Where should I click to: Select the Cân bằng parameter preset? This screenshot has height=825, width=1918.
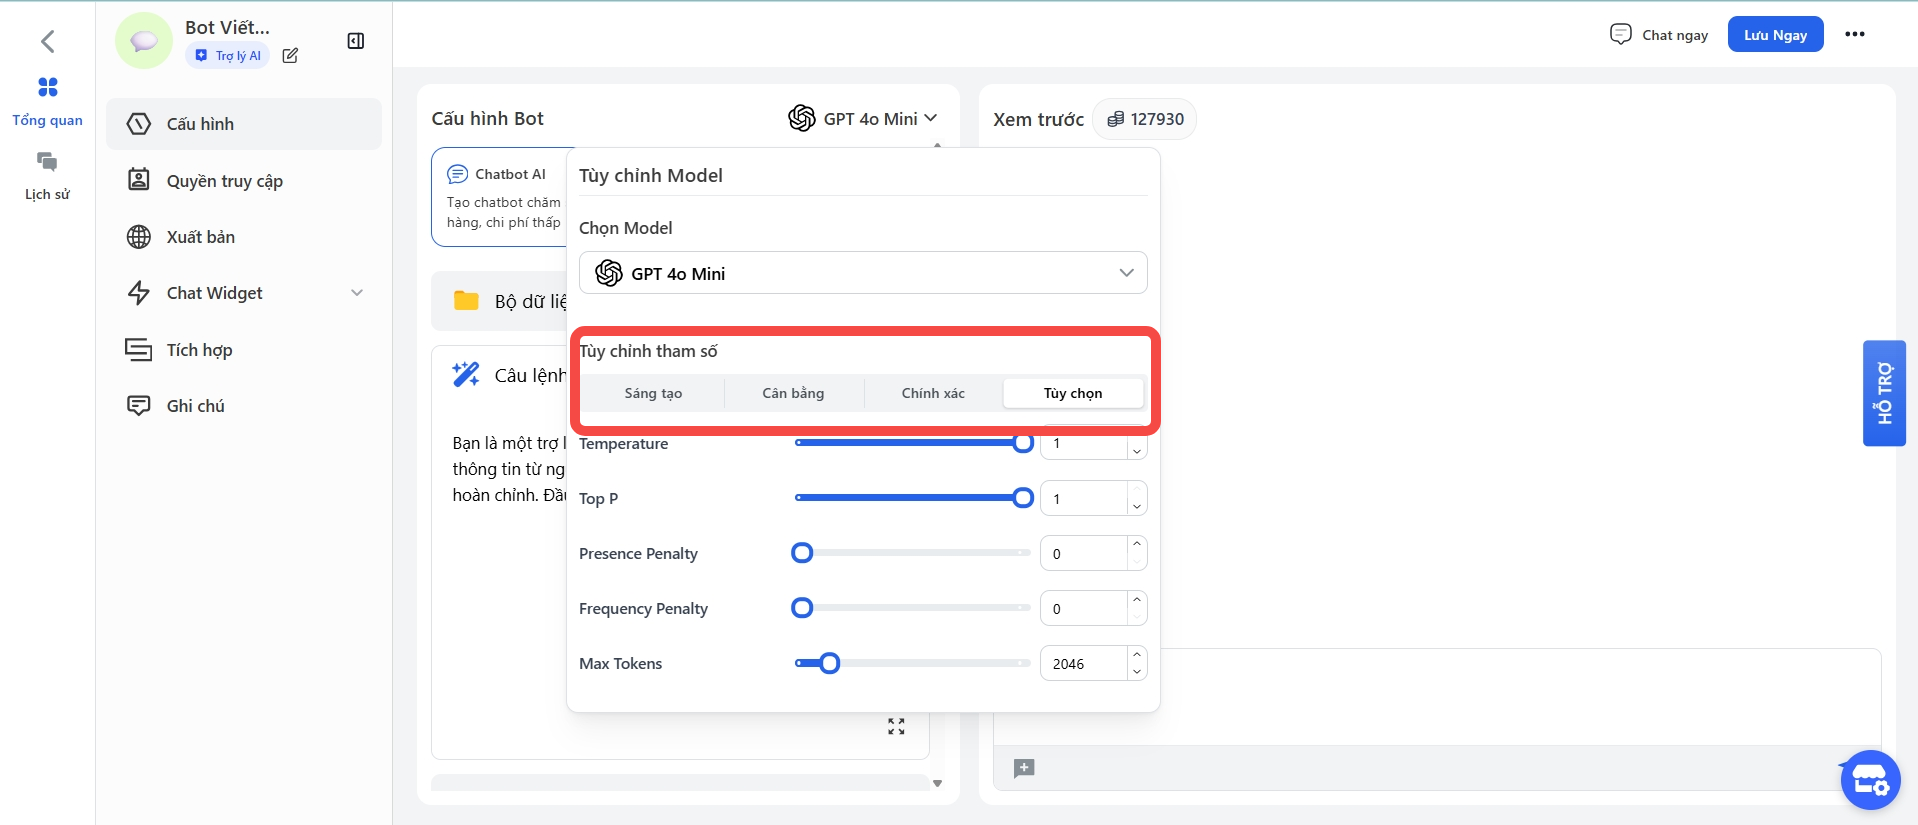click(x=793, y=393)
